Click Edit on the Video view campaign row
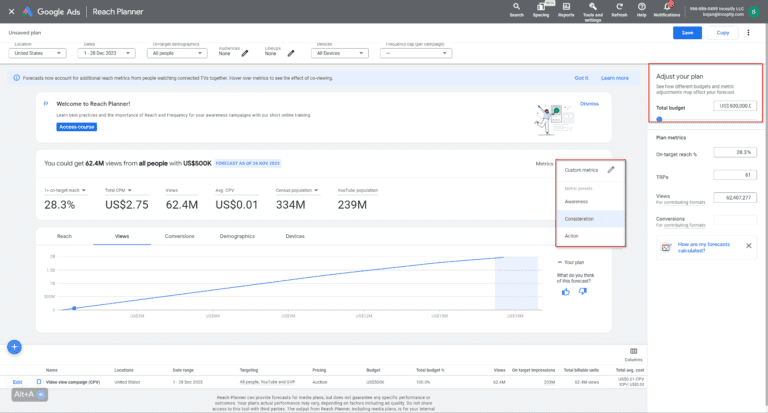Screen dimensions: 768x413 [17, 382]
